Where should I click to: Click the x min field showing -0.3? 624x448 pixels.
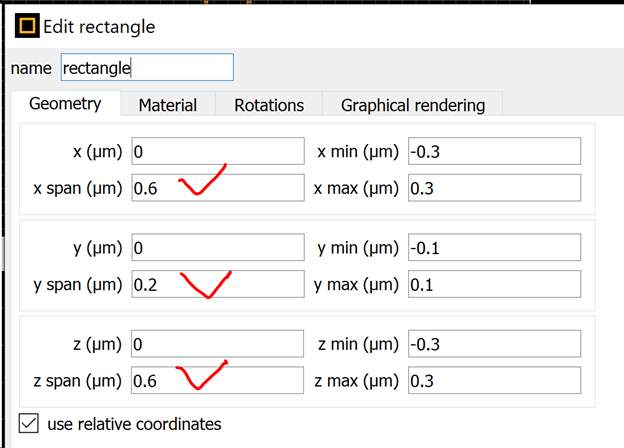(494, 151)
